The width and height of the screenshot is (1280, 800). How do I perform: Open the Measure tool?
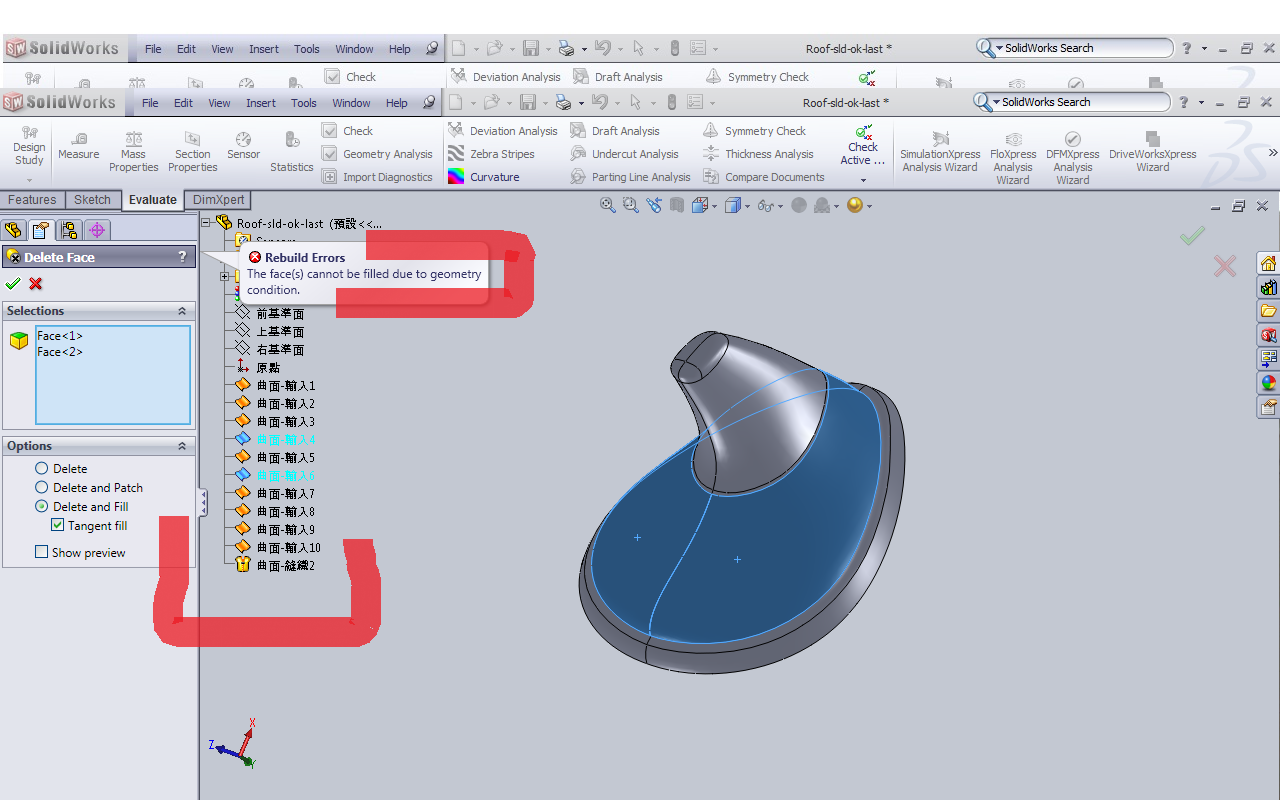(x=78, y=146)
